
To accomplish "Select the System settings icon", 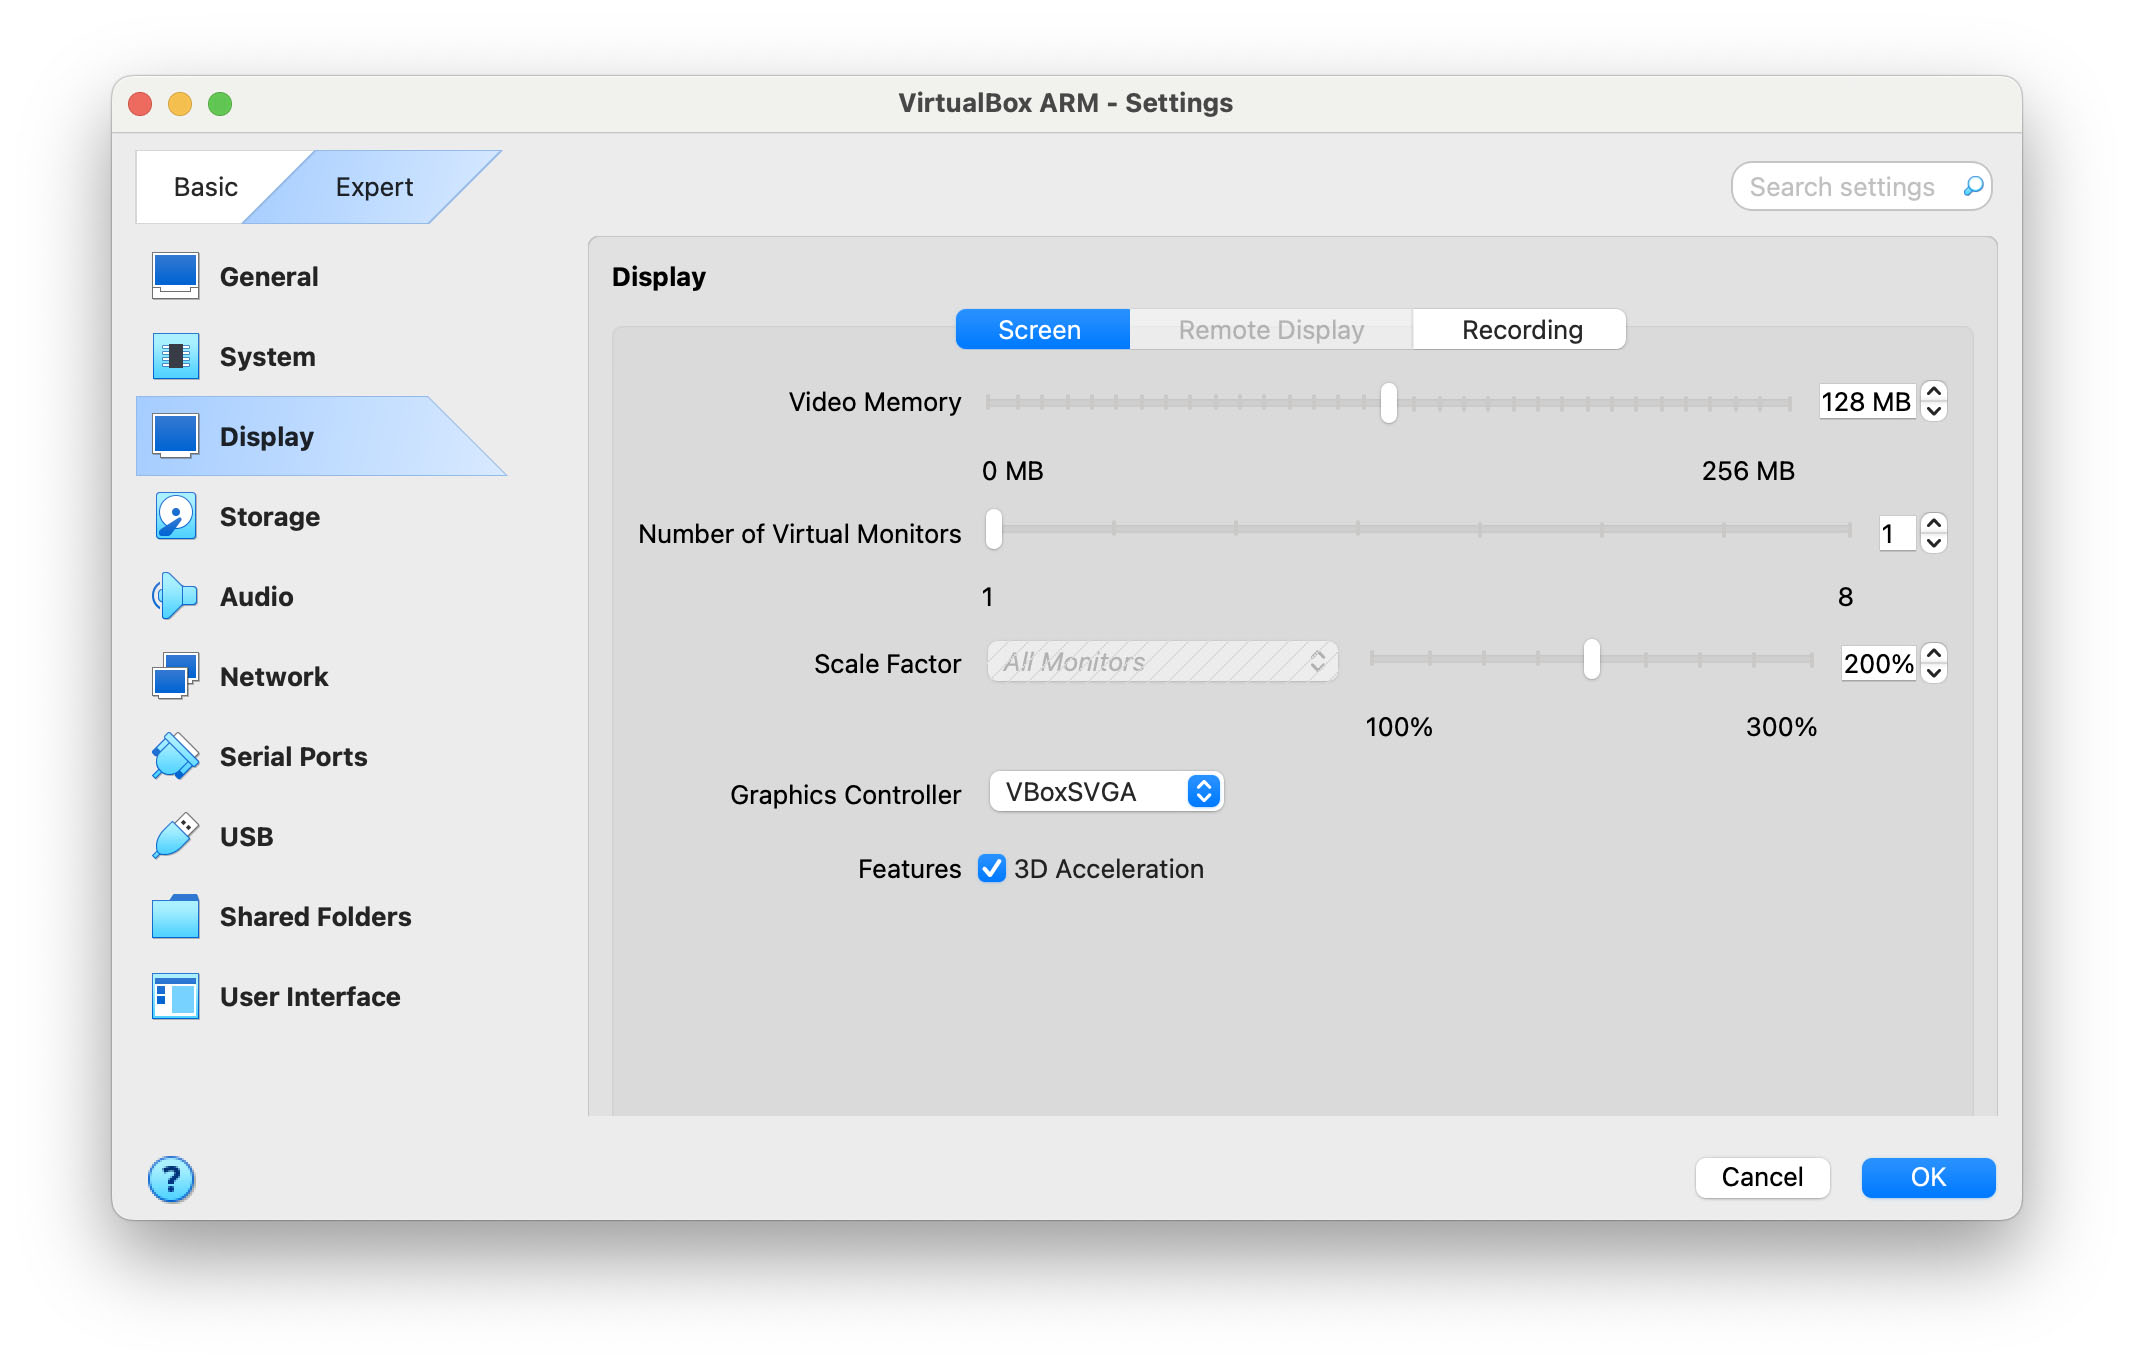I will click(x=176, y=356).
